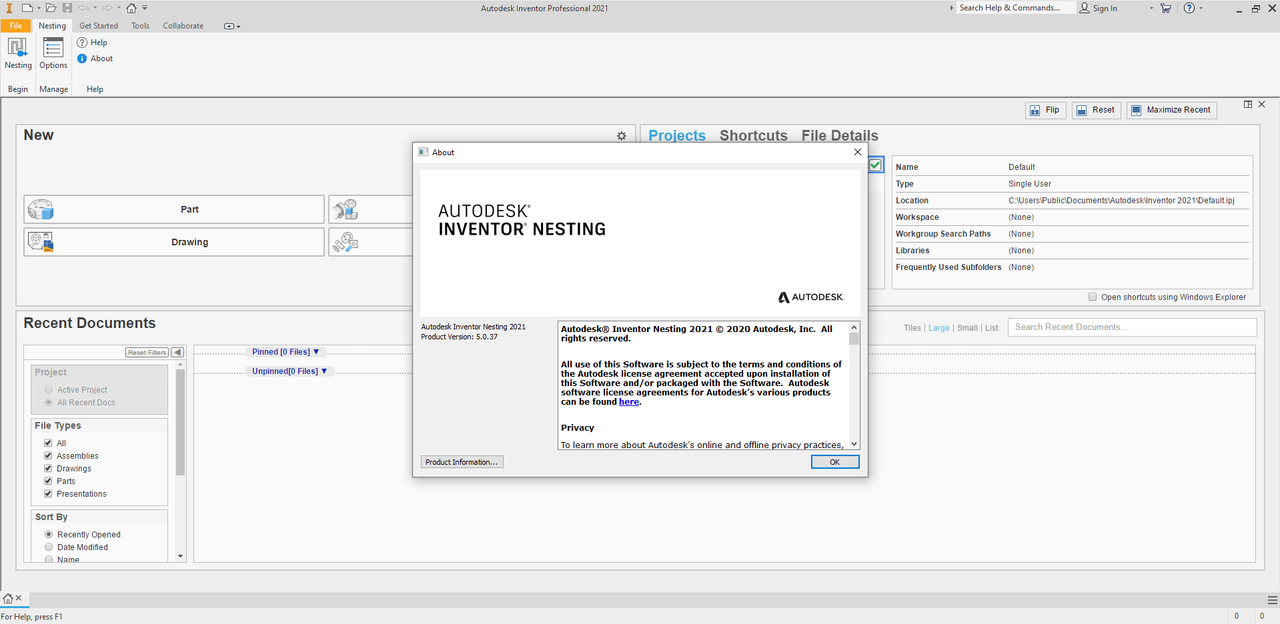Select the Recently Opened sort option
Image resolution: width=1280 pixels, height=624 pixels.
pos(48,535)
